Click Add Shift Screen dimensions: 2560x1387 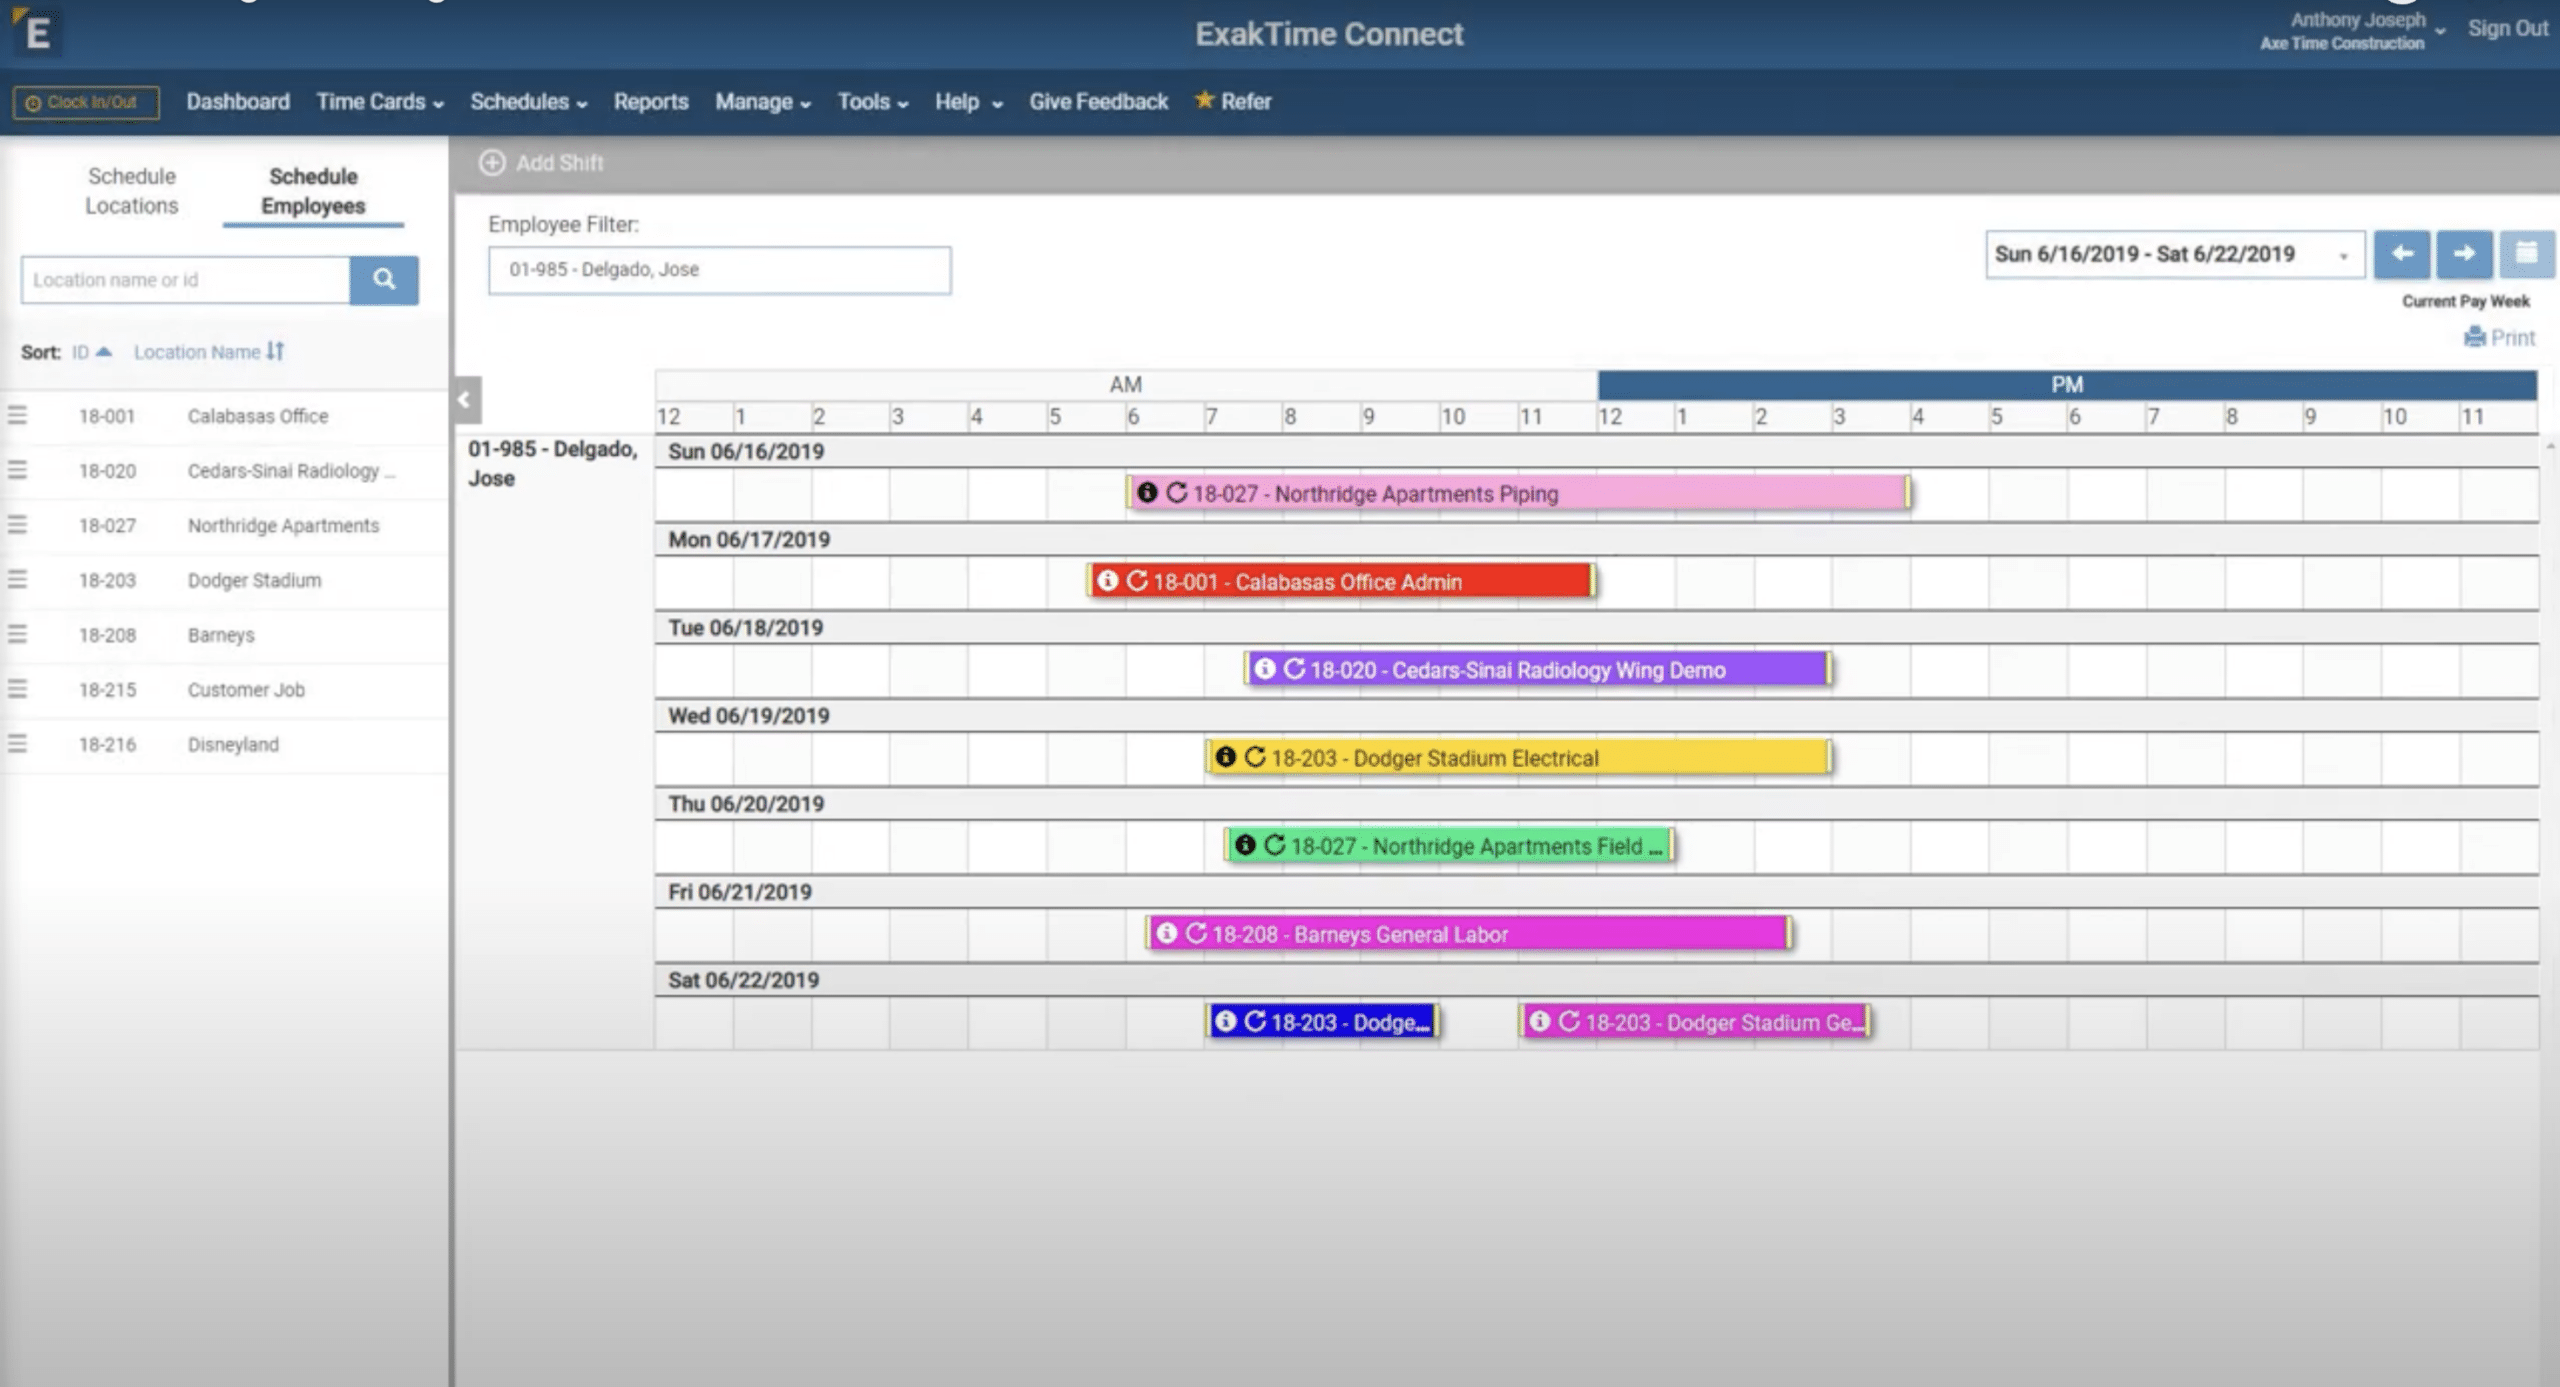[541, 163]
